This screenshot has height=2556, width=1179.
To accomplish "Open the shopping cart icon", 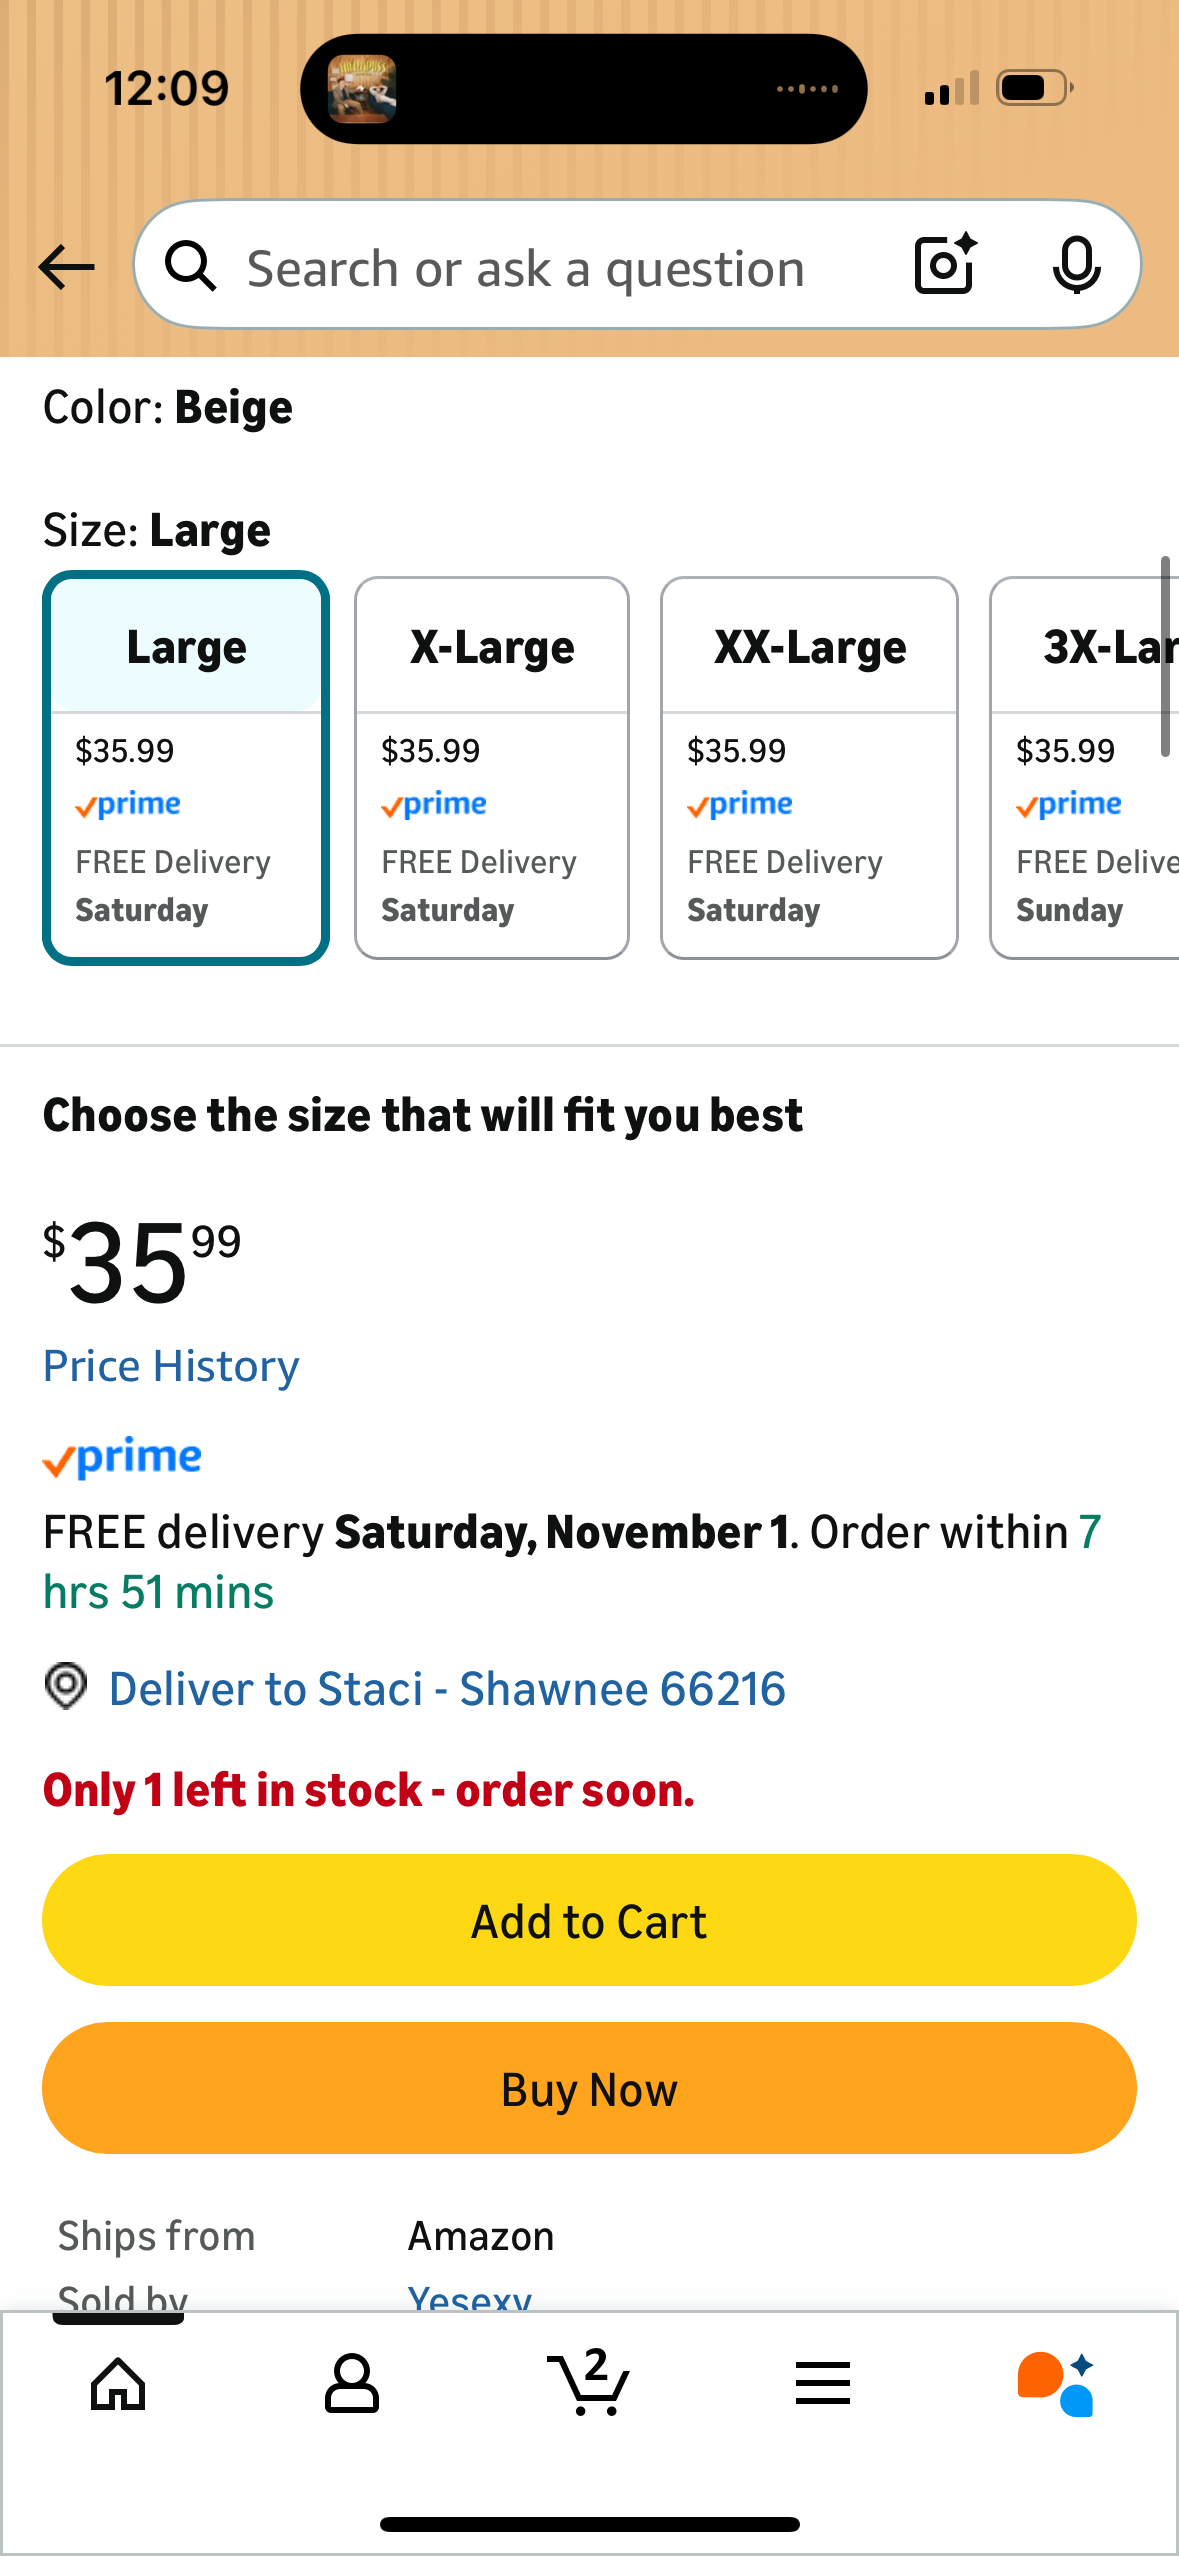I will coord(588,2382).
